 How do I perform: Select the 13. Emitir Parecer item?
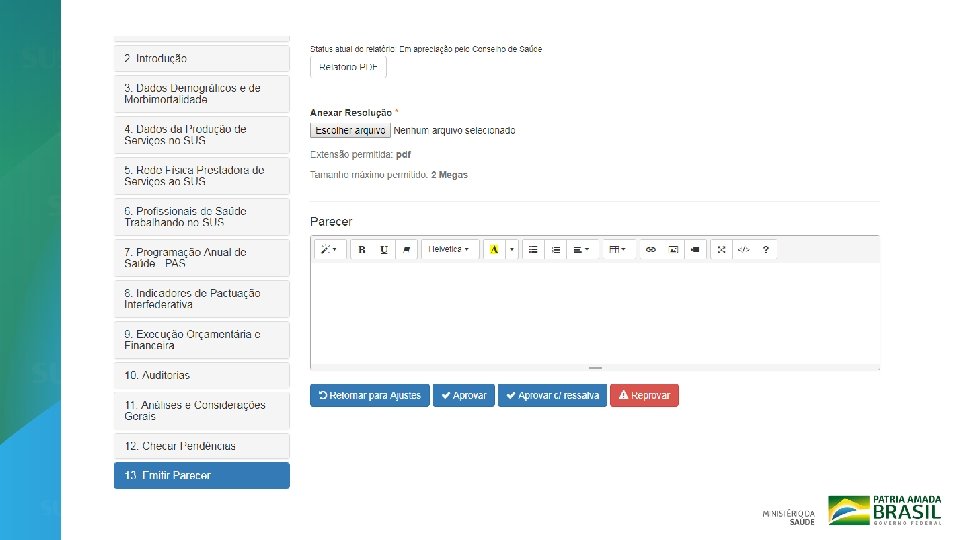pyautogui.click(x=201, y=475)
